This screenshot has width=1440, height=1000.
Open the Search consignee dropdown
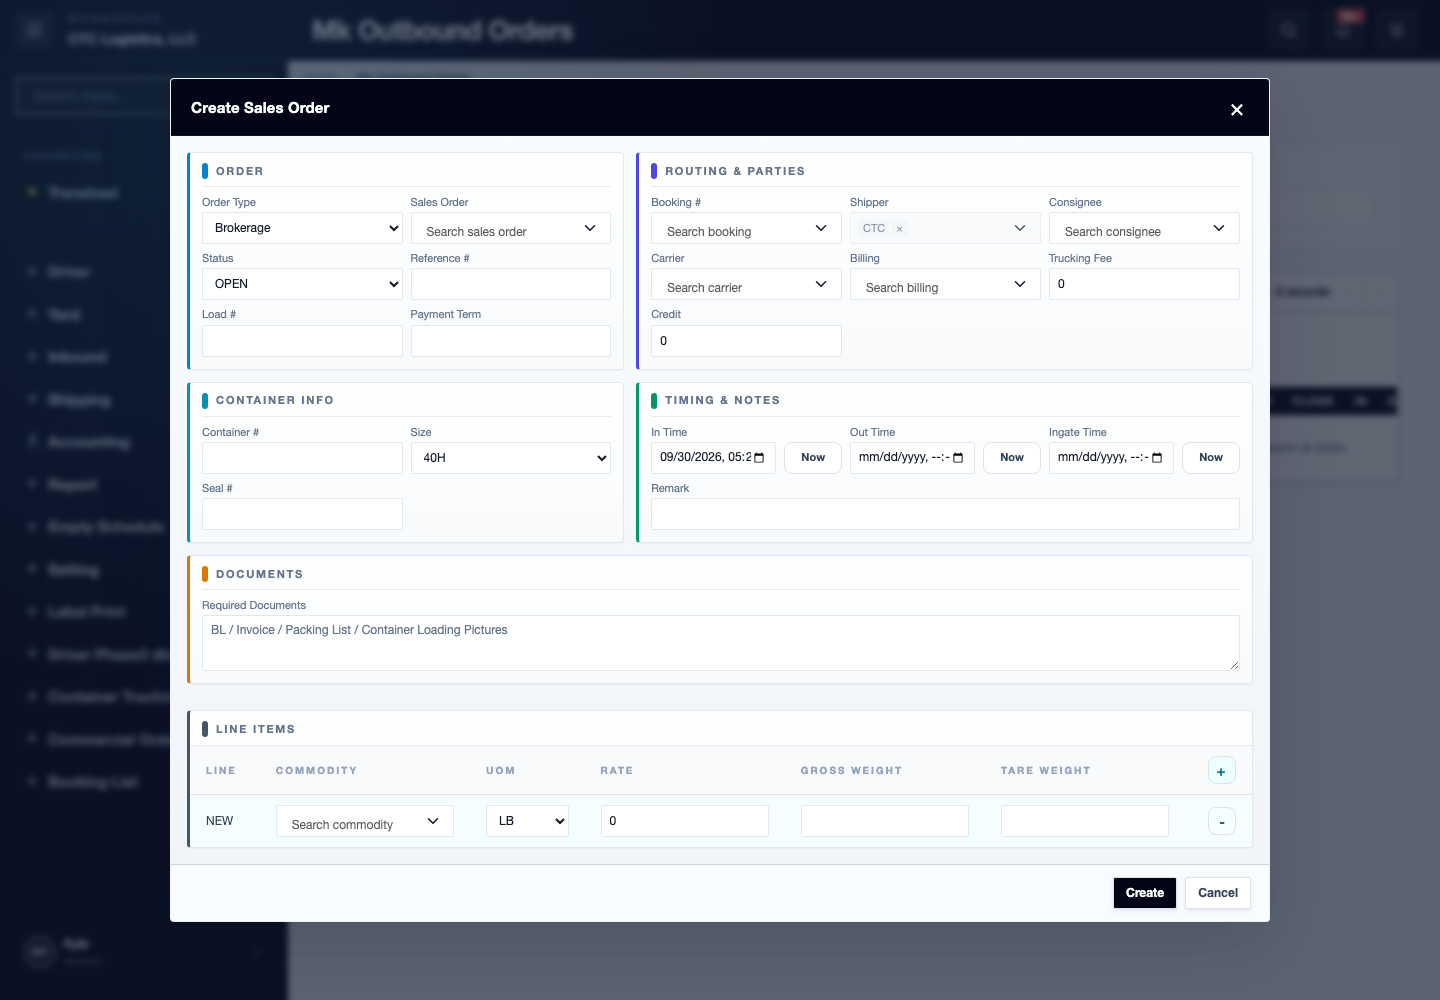click(x=1144, y=228)
